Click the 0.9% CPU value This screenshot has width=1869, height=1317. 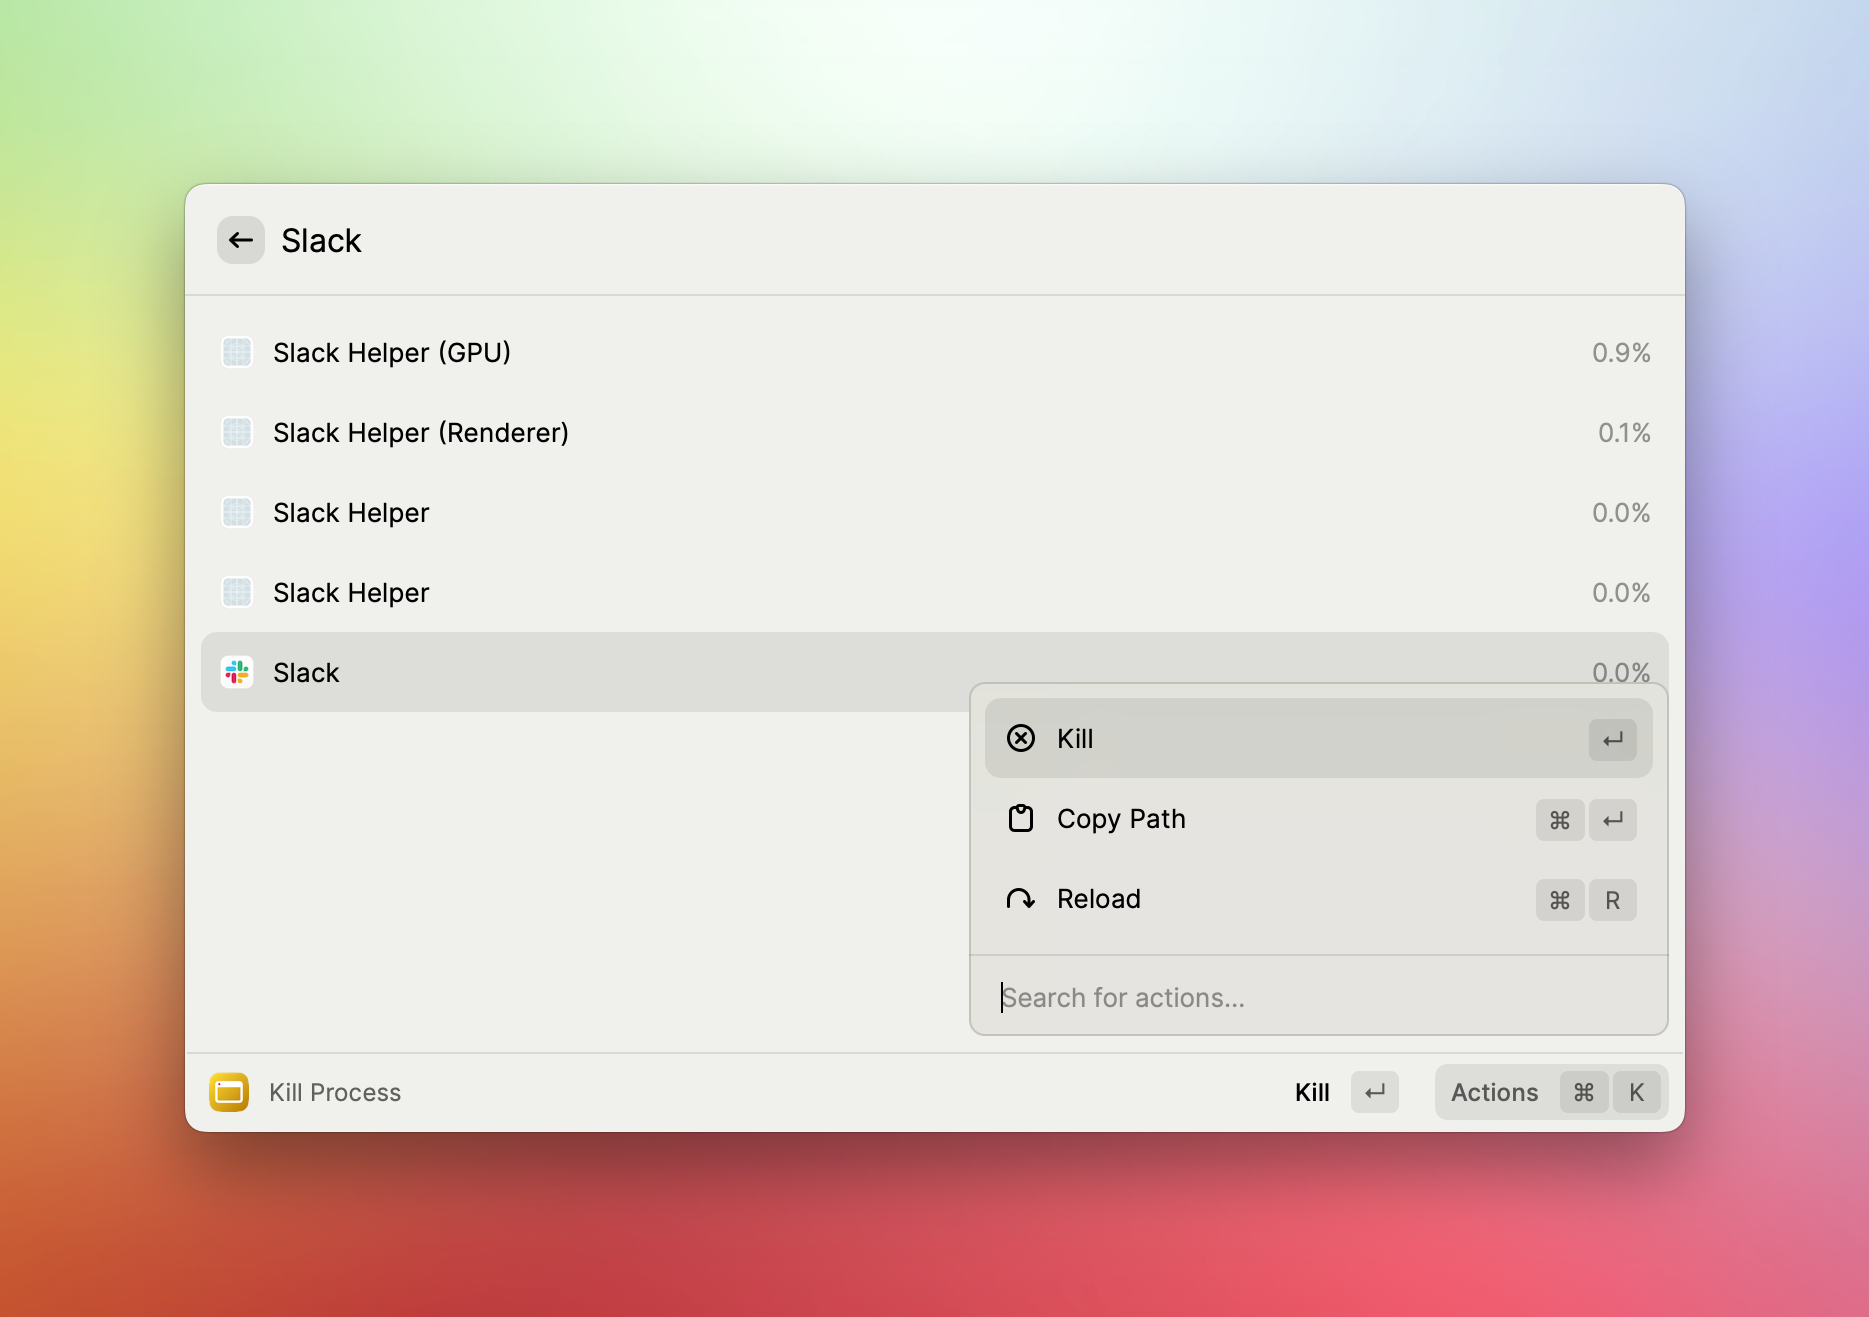(x=1621, y=352)
